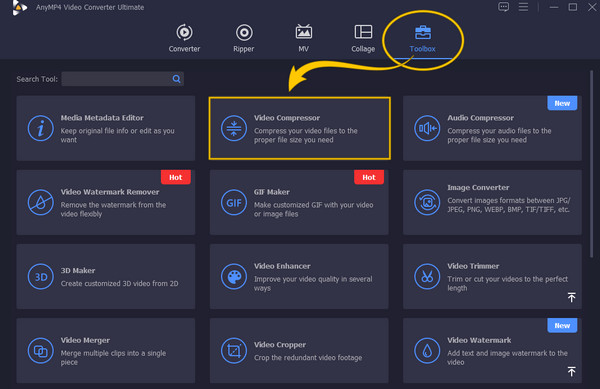
Task: Open the 3D Maker title text
Action: (78, 270)
